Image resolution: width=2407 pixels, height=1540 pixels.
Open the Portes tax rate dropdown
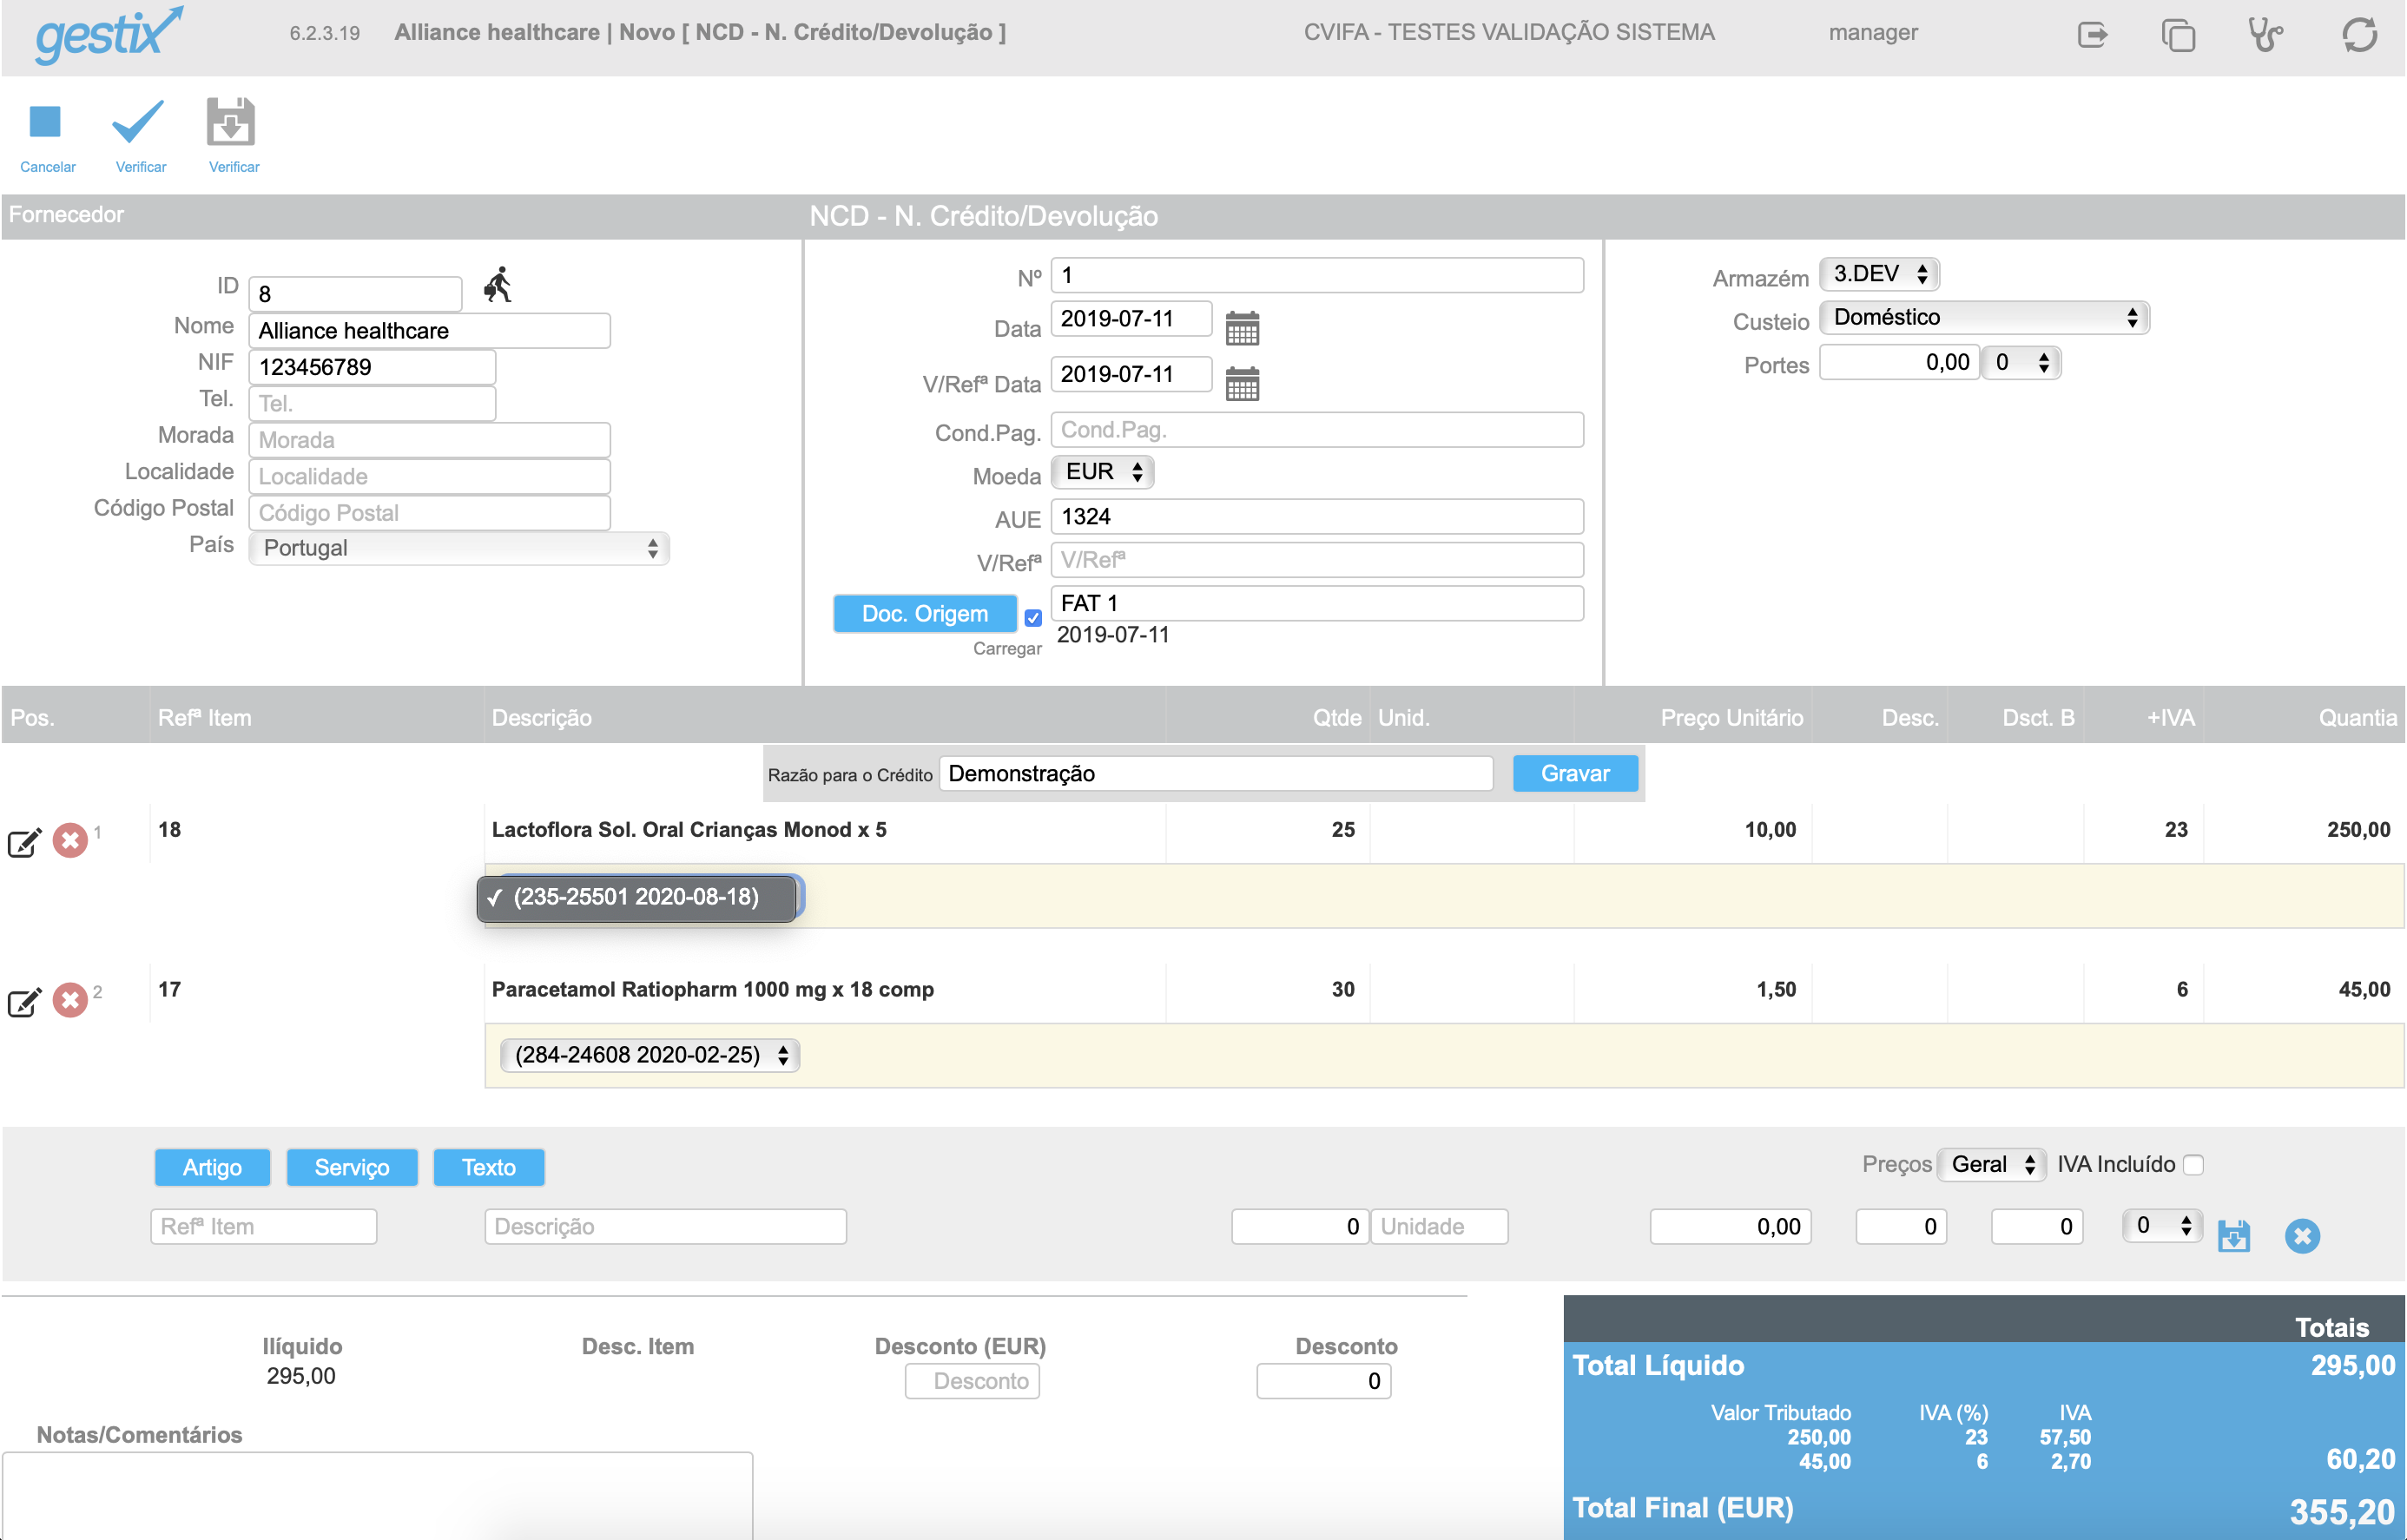pyautogui.click(x=2022, y=363)
